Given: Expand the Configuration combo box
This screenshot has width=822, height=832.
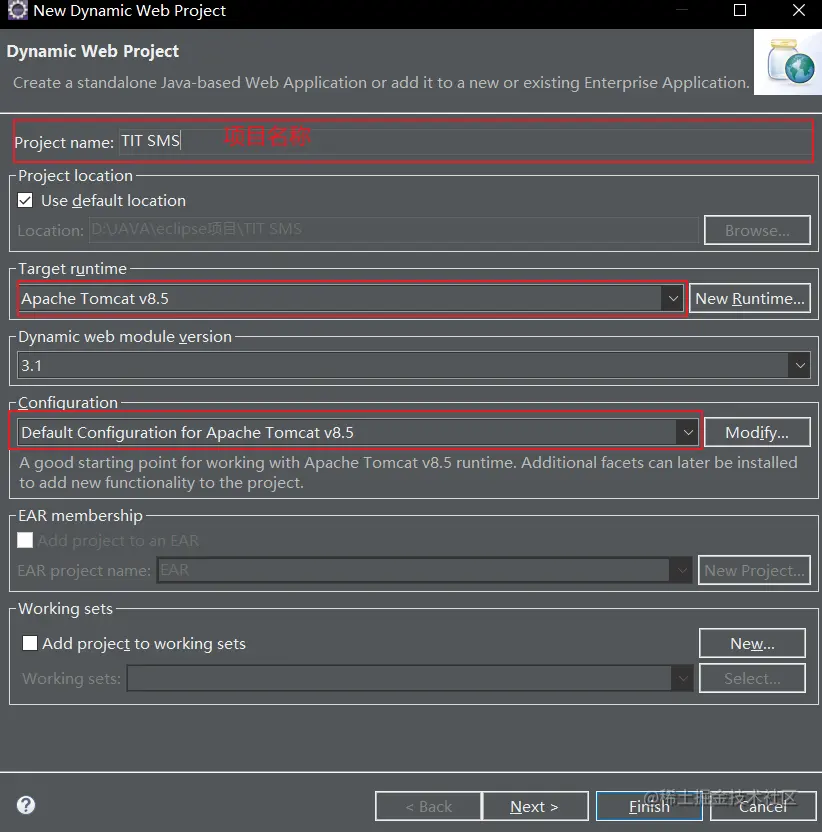Looking at the screenshot, I should pyautogui.click(x=688, y=432).
